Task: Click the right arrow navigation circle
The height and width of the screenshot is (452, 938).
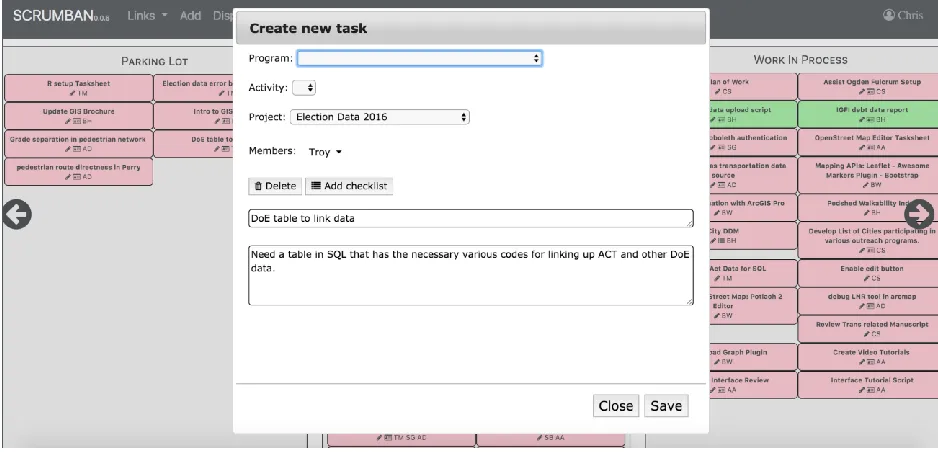Action: [918, 214]
